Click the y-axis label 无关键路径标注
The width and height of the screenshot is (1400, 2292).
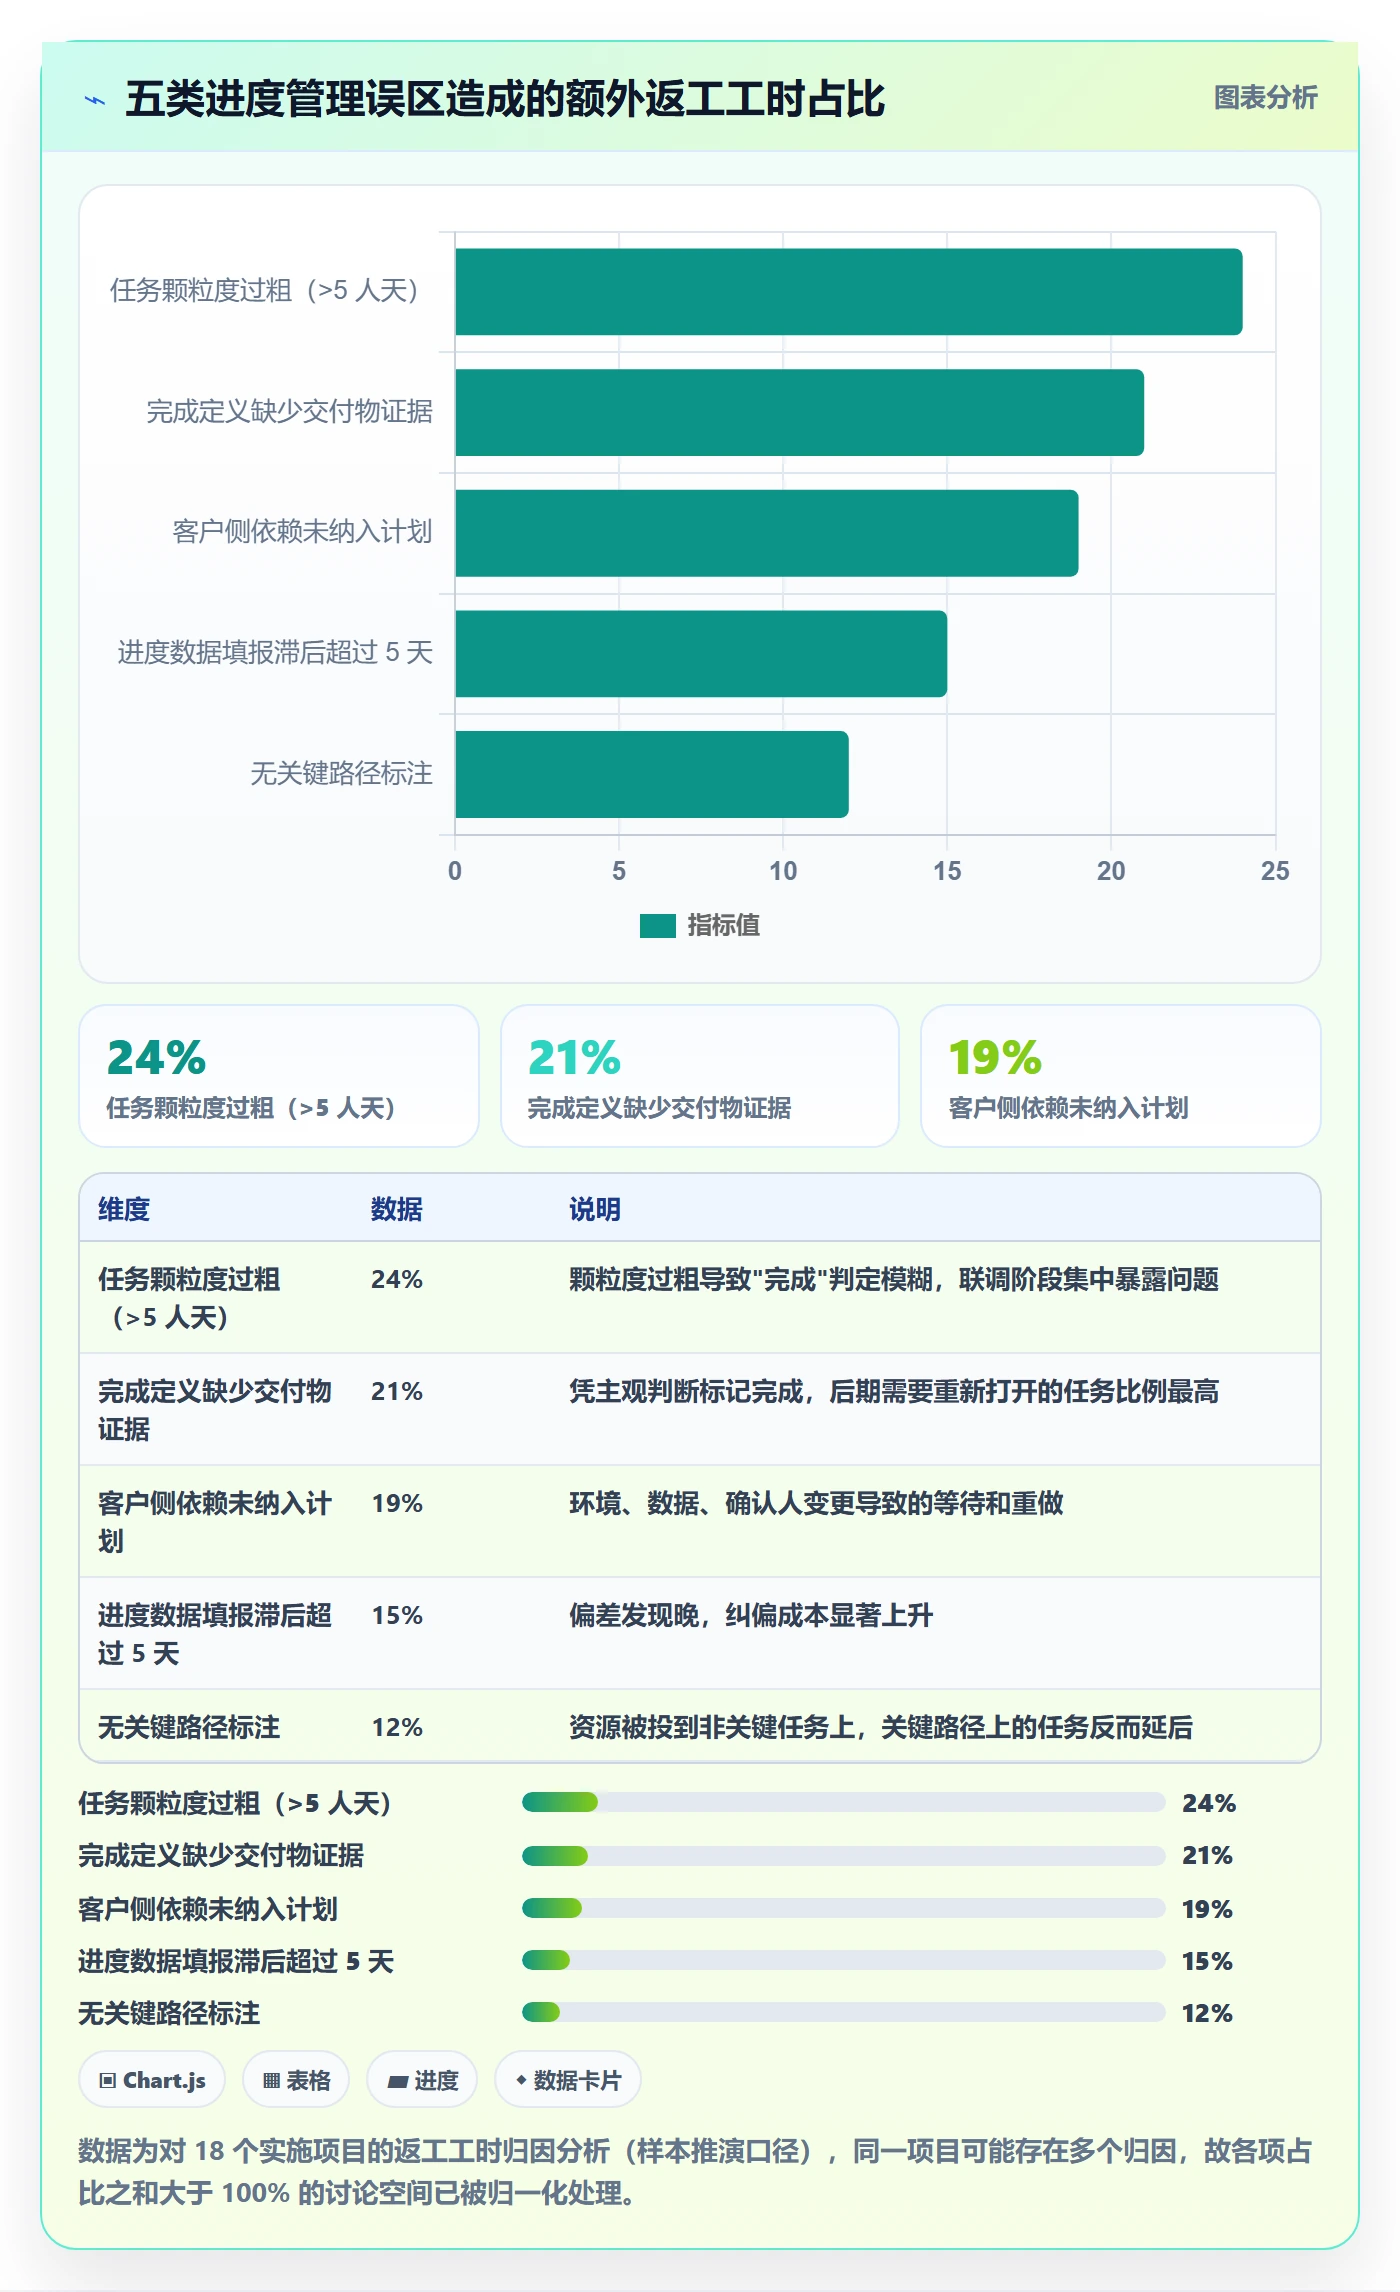click(x=341, y=774)
